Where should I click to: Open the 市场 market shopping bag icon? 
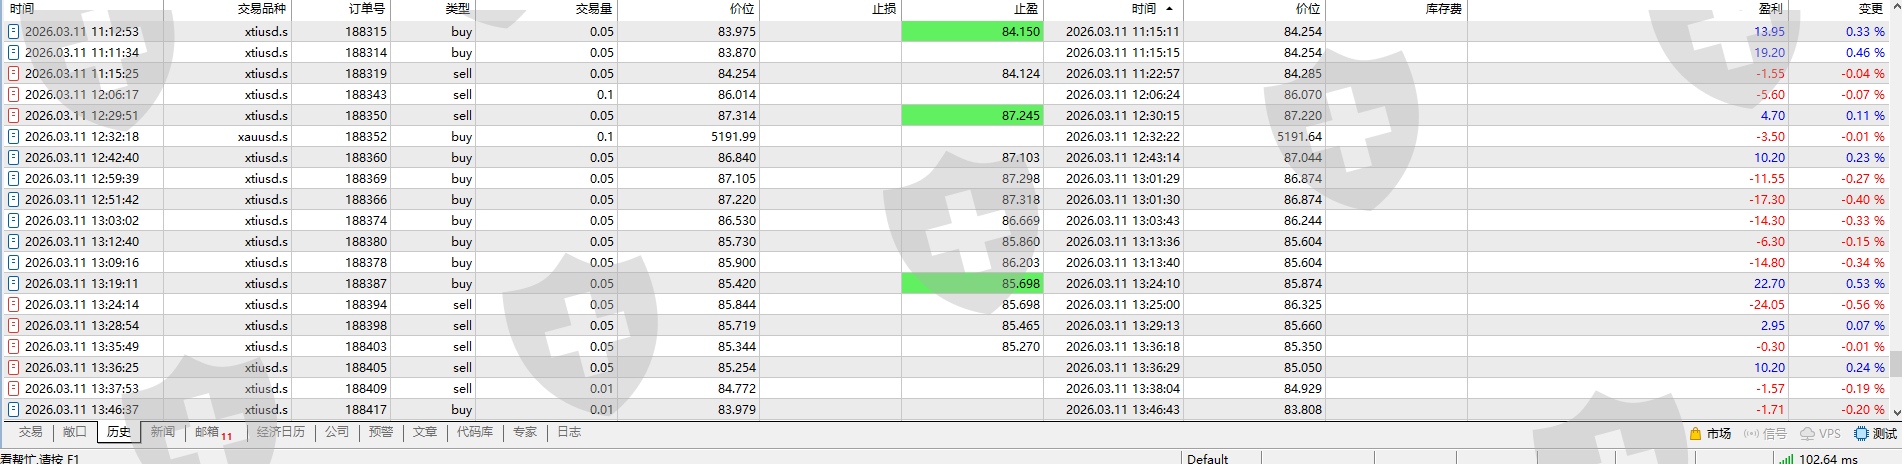1695,434
